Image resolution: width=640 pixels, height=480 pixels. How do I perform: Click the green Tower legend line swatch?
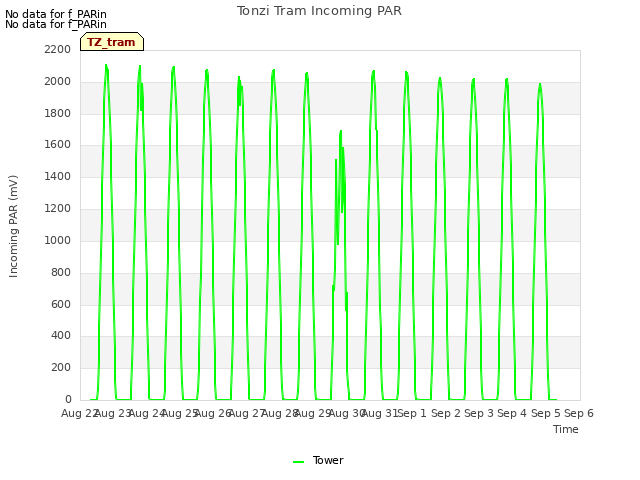pos(298,462)
